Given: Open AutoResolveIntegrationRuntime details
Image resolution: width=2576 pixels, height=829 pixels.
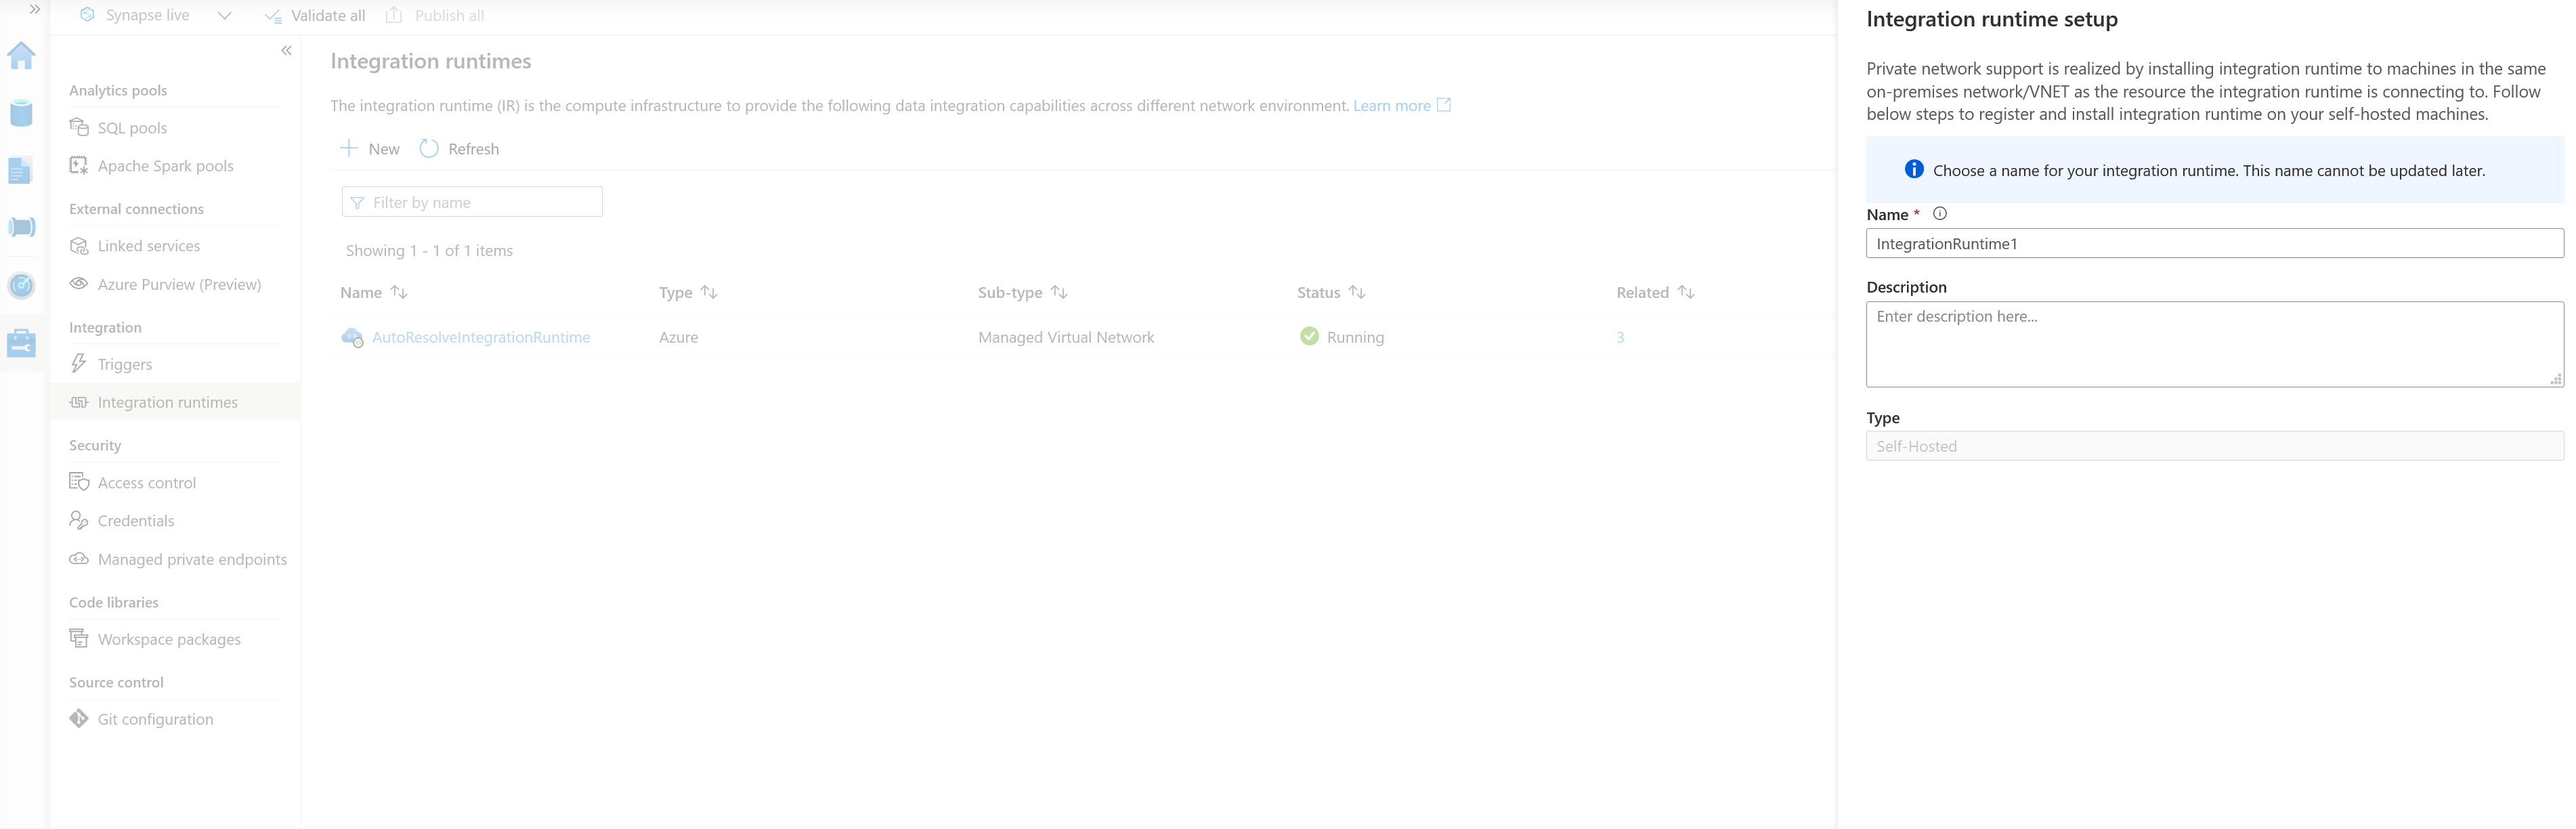Looking at the screenshot, I should (x=481, y=337).
